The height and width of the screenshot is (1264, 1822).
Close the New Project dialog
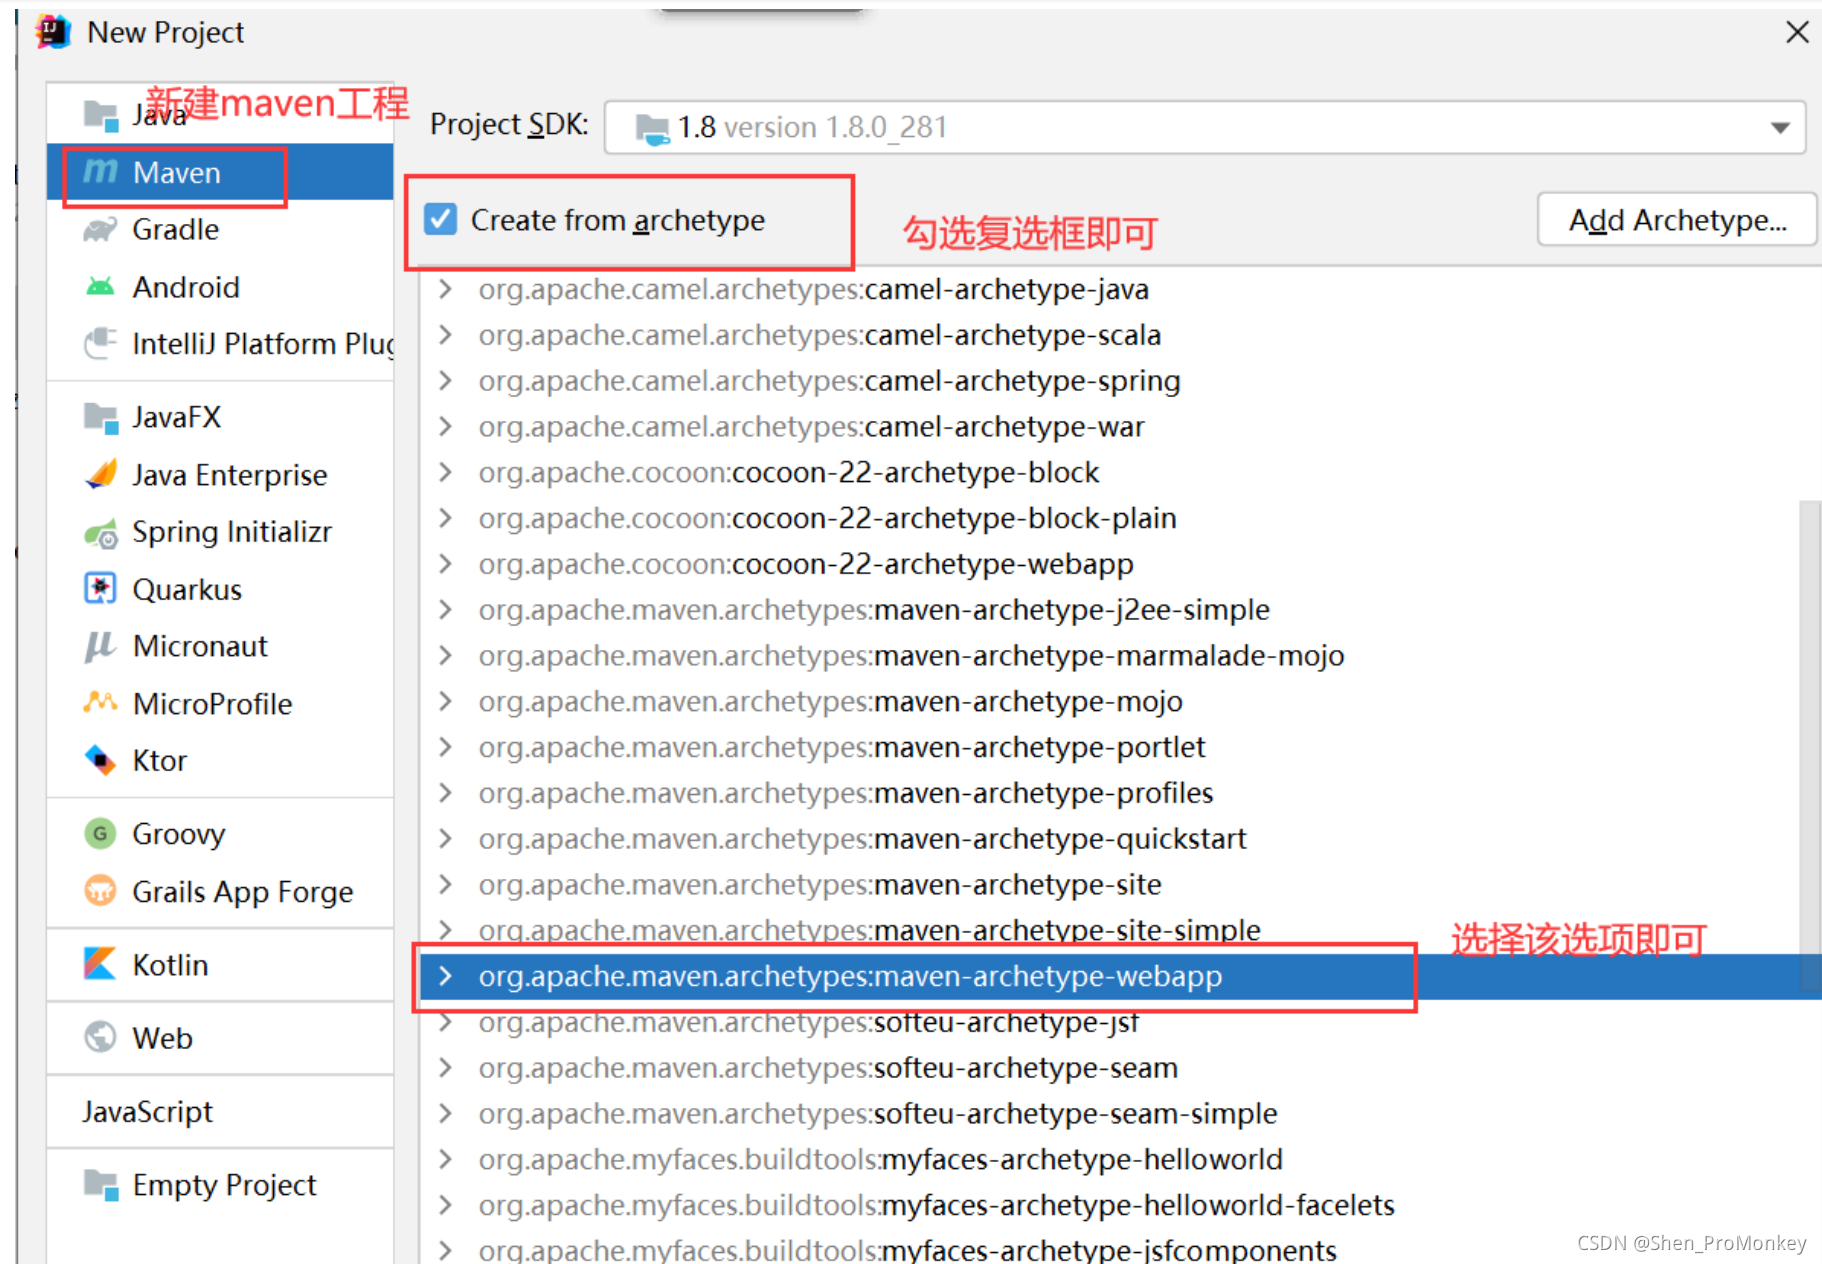click(x=1797, y=32)
